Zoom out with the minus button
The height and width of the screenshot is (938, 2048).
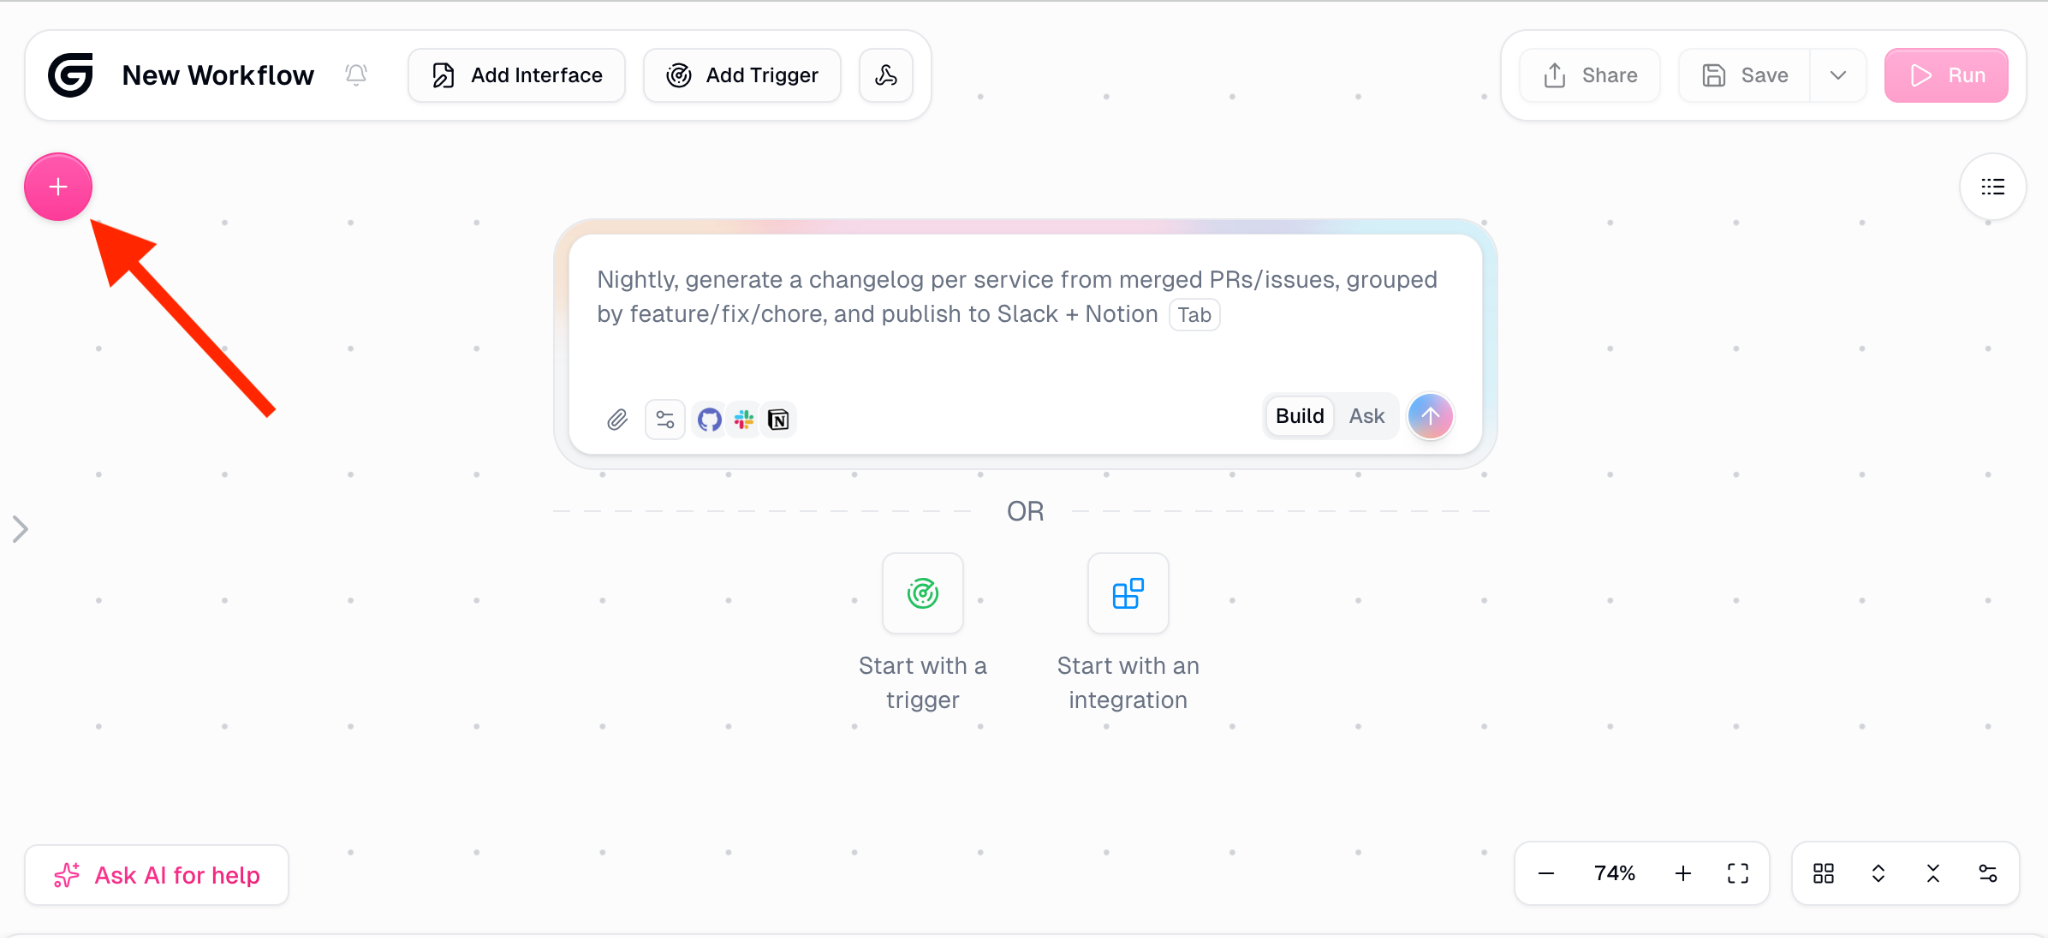(1546, 874)
